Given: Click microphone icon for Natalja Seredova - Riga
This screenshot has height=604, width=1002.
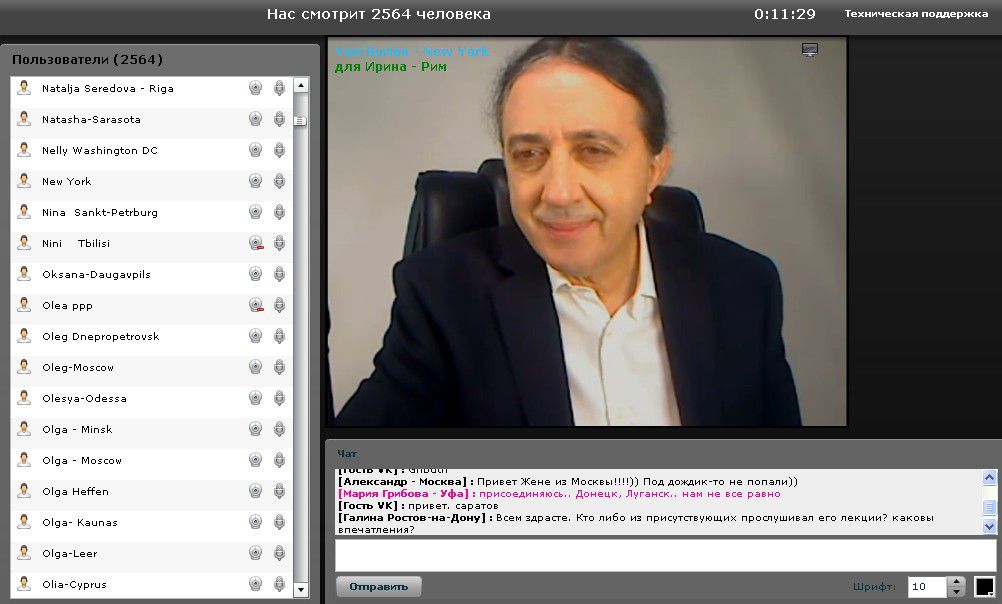Looking at the screenshot, I should pos(279,88).
